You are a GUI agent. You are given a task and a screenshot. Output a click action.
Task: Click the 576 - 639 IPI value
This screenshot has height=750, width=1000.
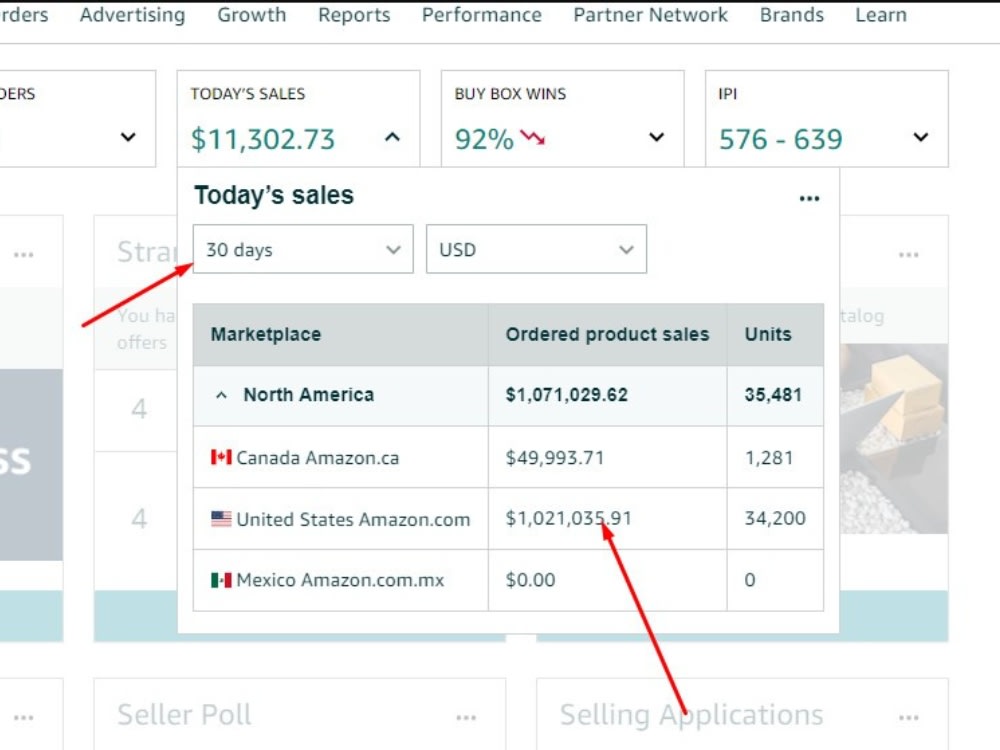pos(781,139)
